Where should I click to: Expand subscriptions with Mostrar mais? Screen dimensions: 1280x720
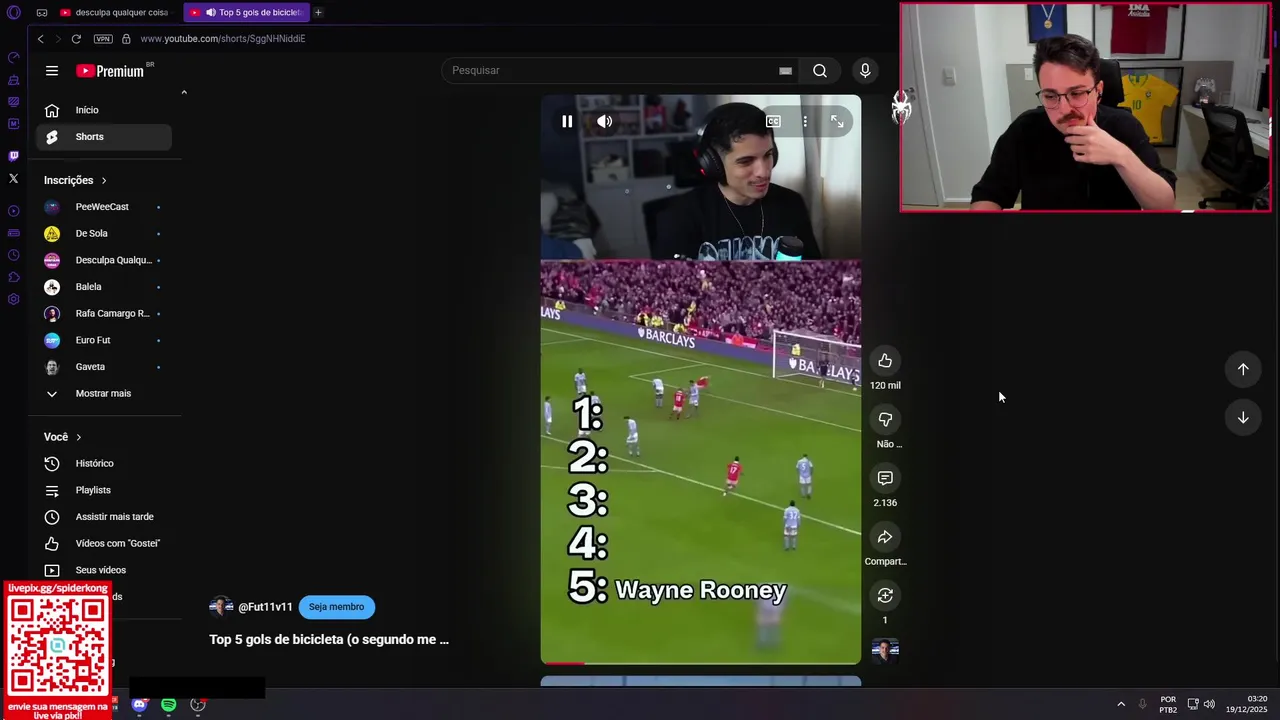pyautogui.click(x=104, y=394)
